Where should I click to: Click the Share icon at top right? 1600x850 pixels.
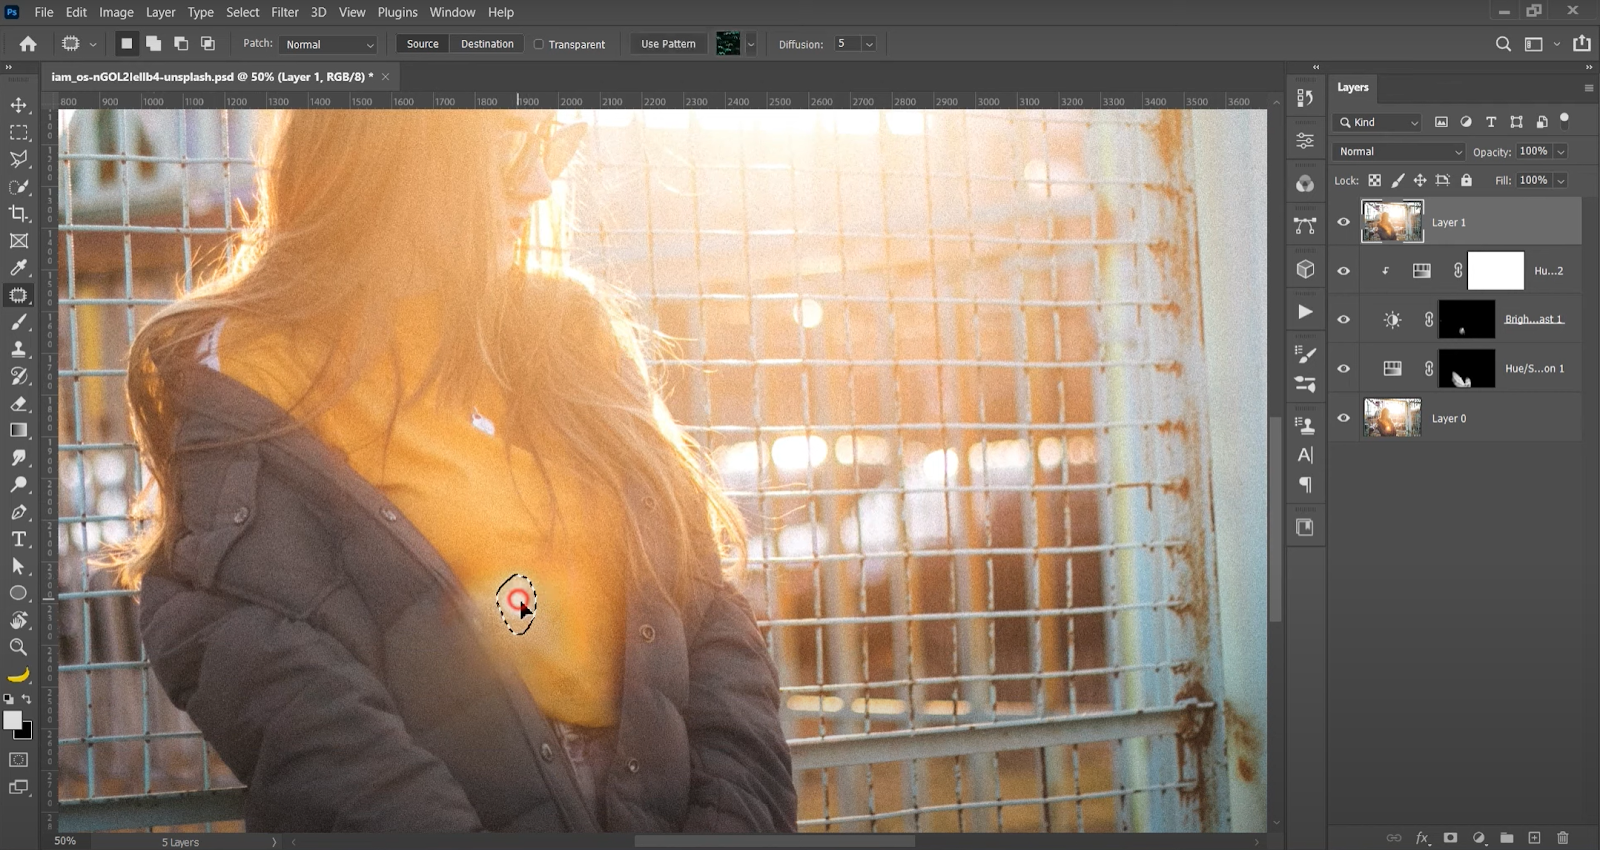point(1582,43)
